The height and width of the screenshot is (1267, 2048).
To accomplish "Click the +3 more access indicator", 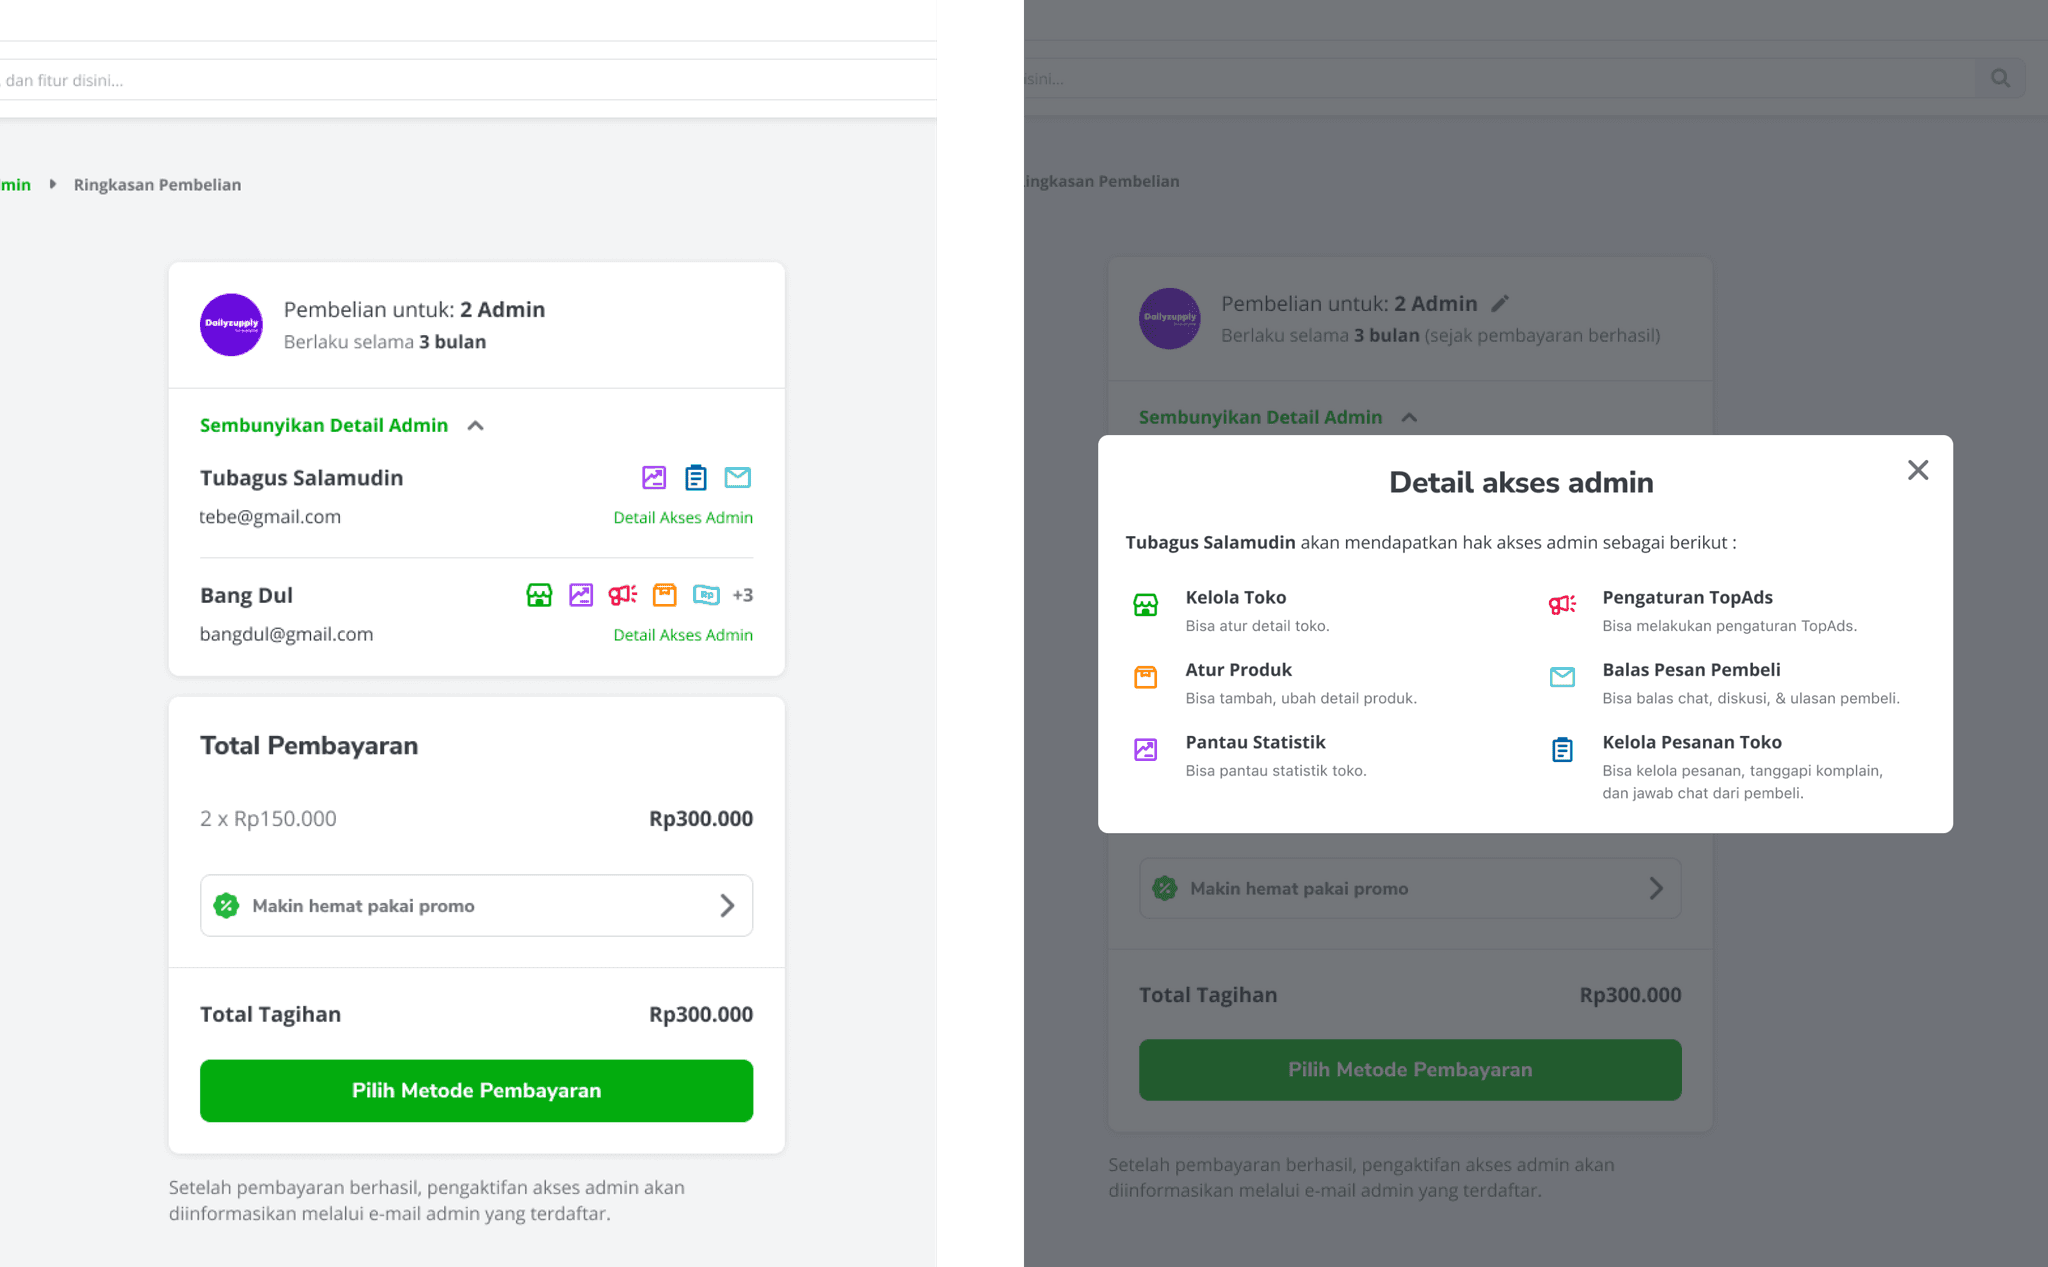I will click(x=742, y=595).
